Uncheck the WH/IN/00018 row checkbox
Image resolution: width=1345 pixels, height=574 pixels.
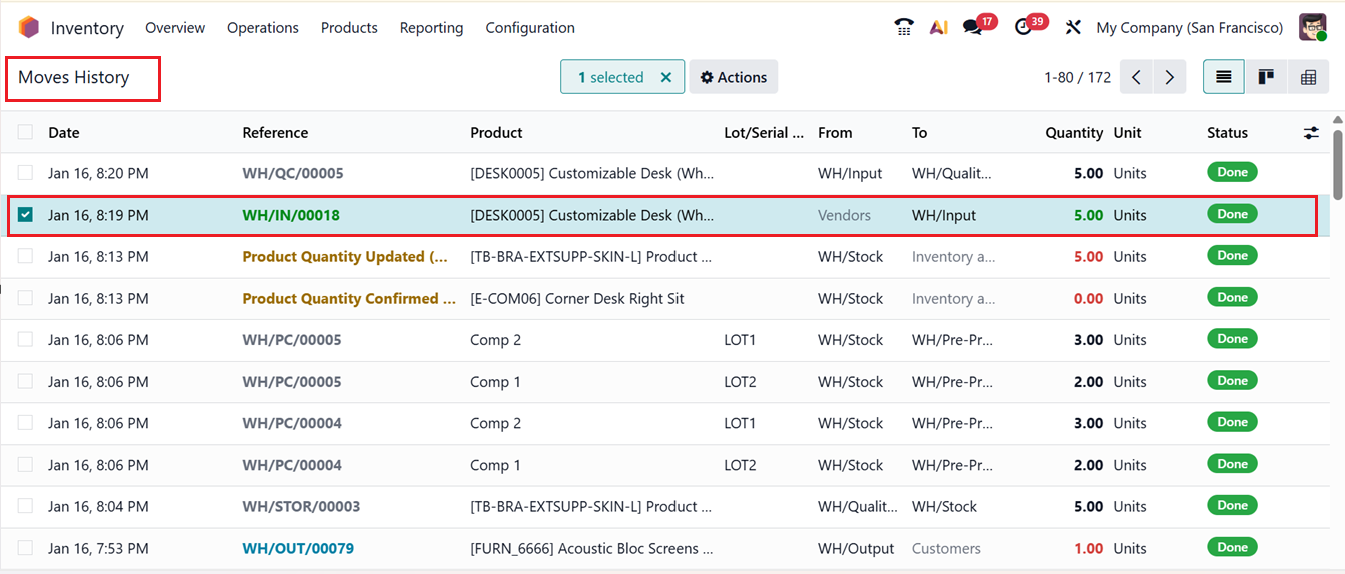coord(25,215)
